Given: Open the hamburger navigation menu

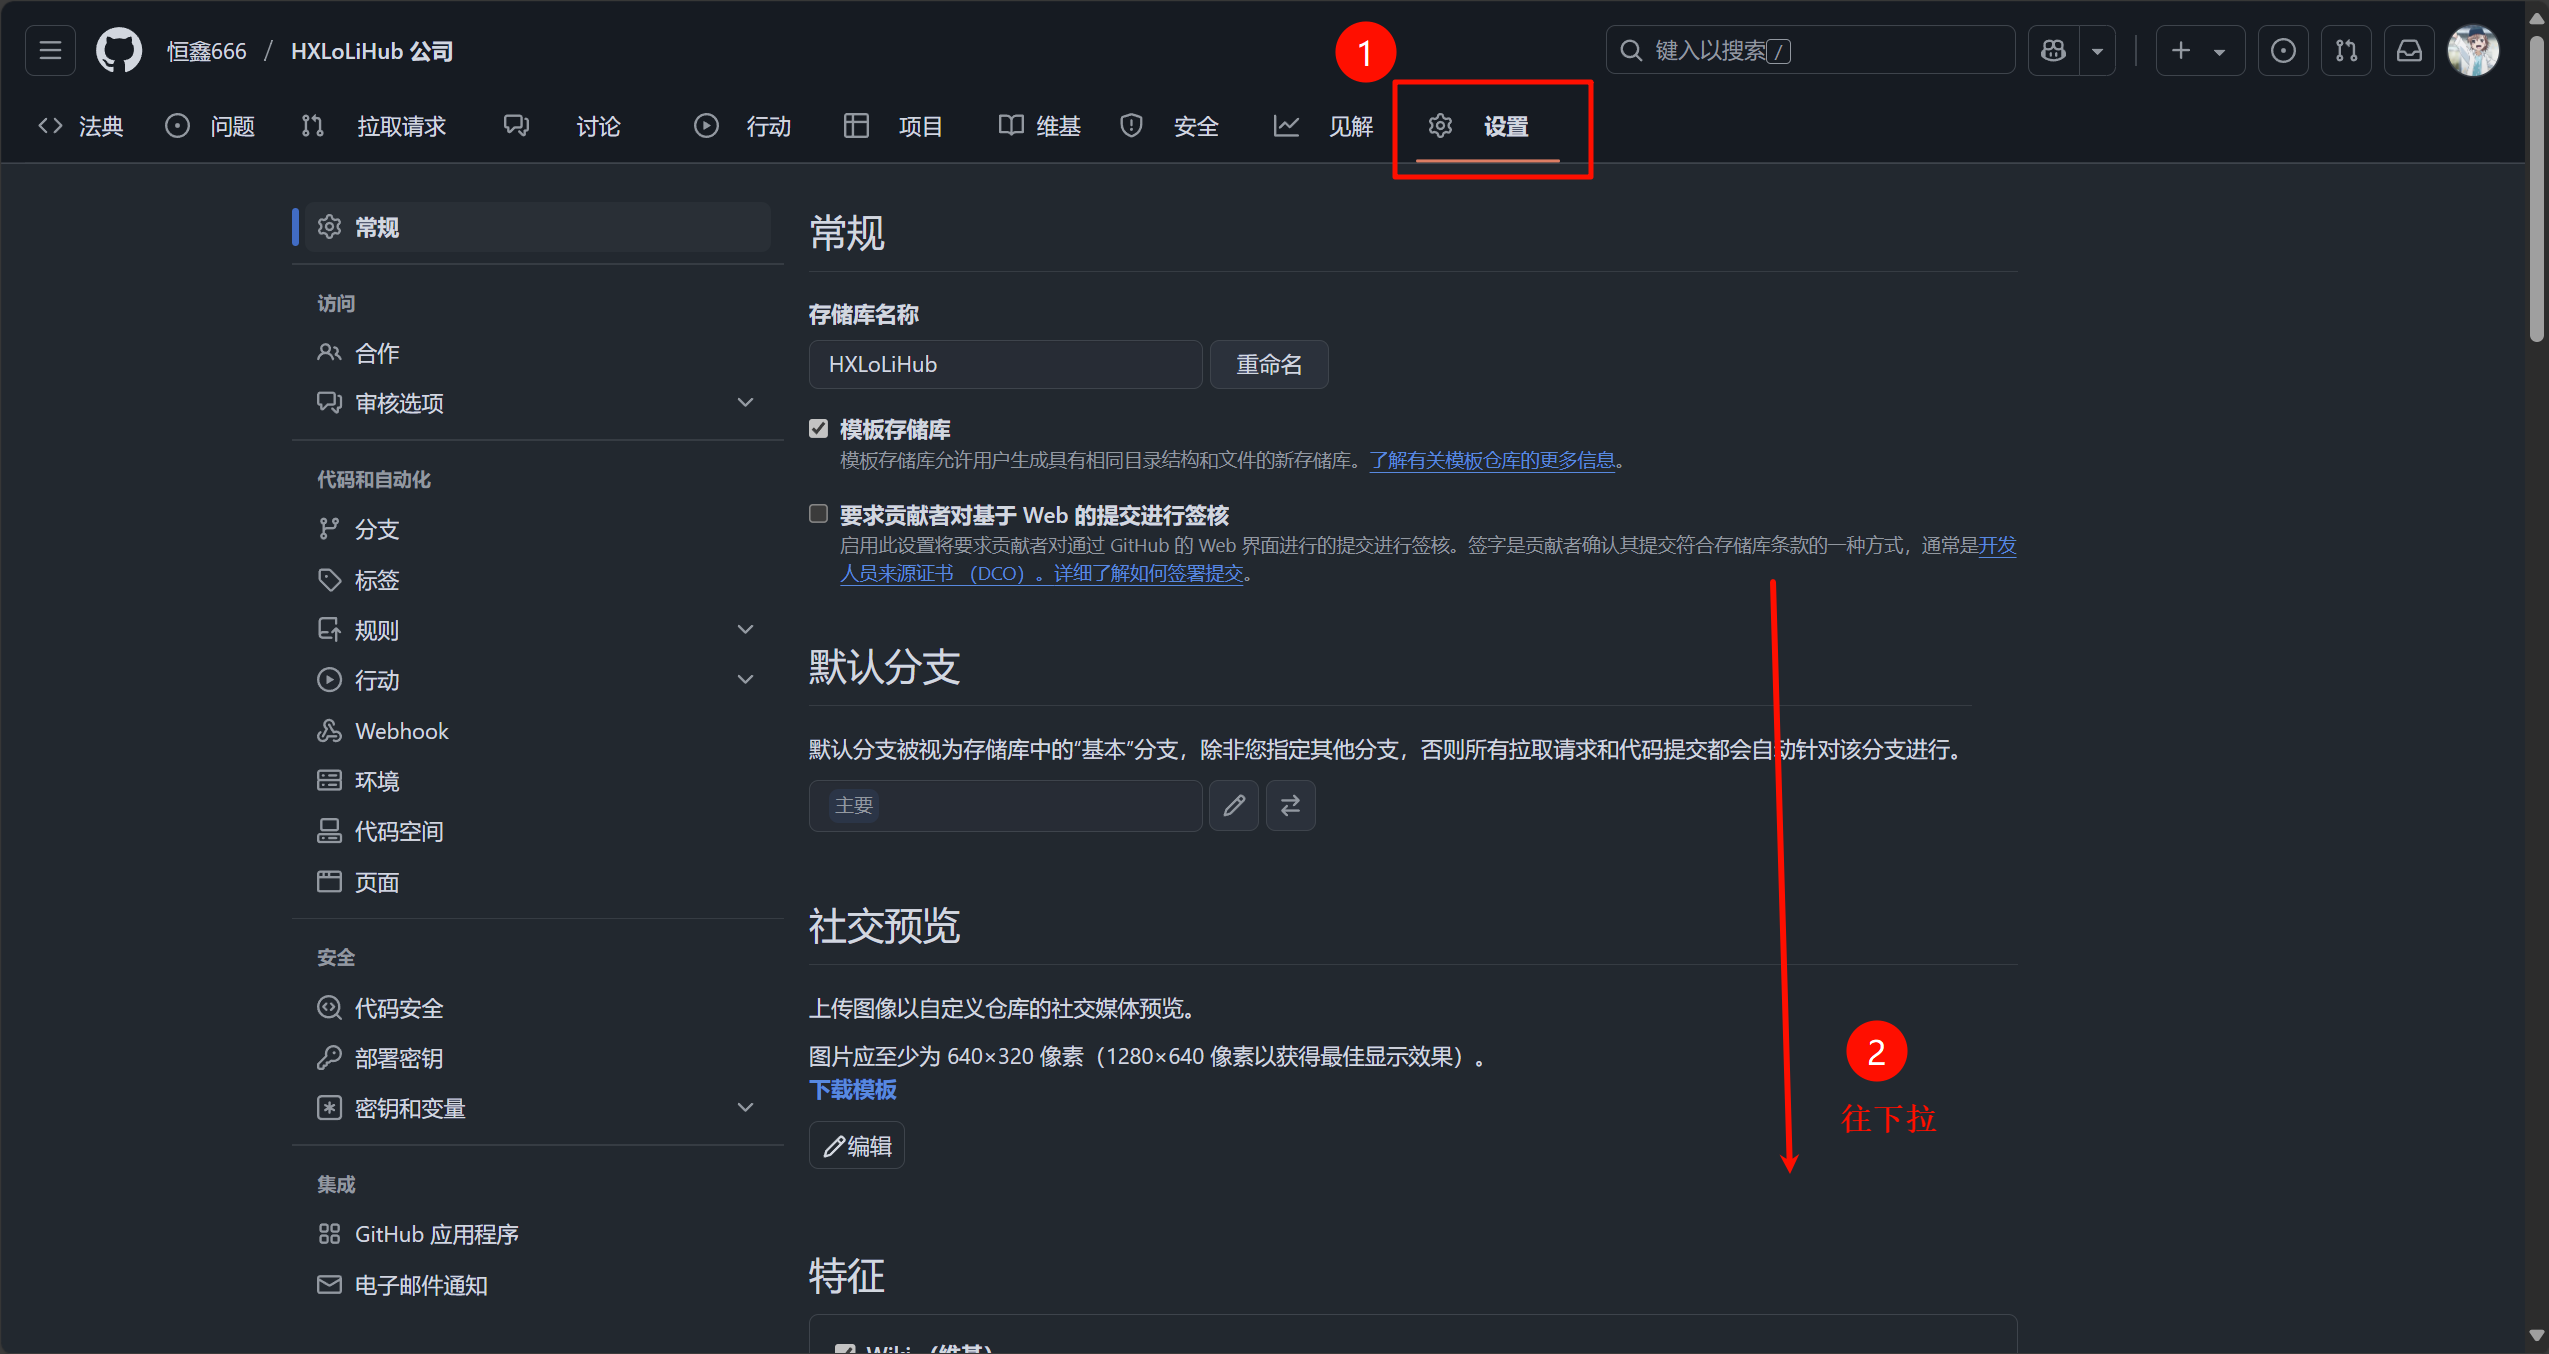Looking at the screenshot, I should tap(50, 50).
